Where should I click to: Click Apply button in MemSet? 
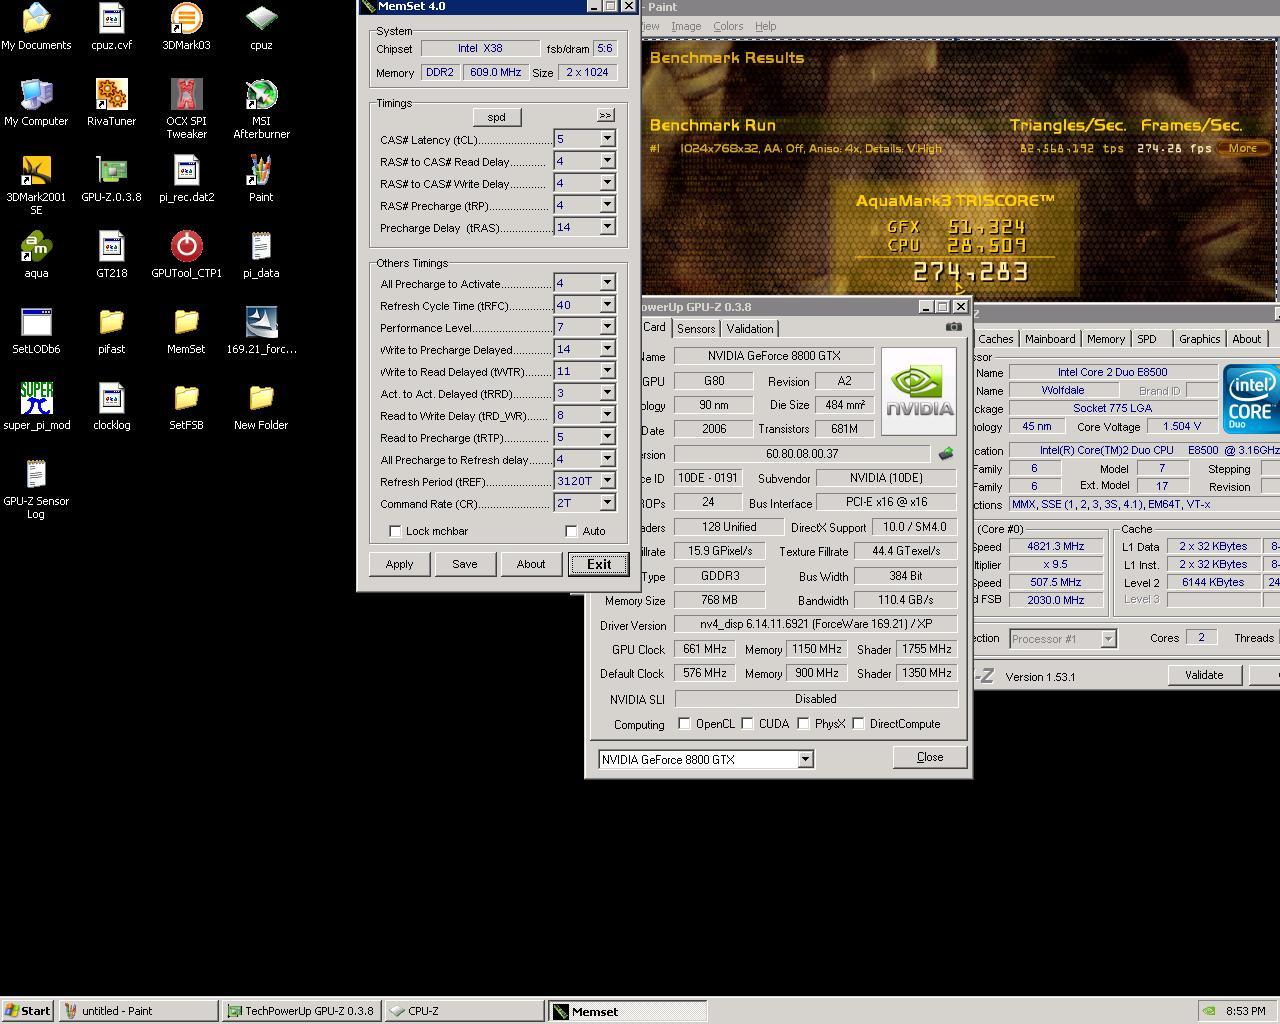(x=399, y=564)
